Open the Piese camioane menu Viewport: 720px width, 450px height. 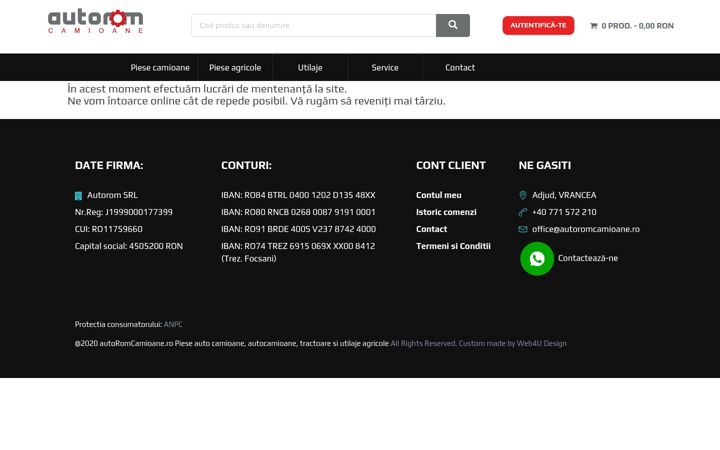[160, 68]
